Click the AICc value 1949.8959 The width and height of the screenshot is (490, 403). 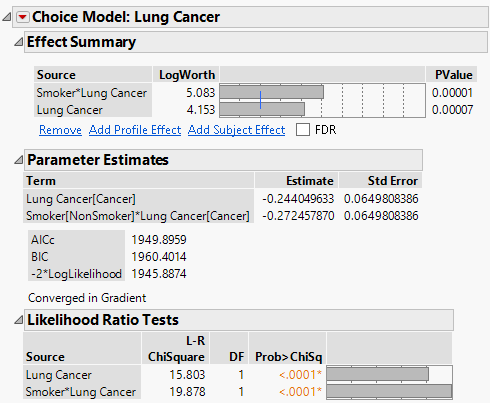[x=159, y=240]
